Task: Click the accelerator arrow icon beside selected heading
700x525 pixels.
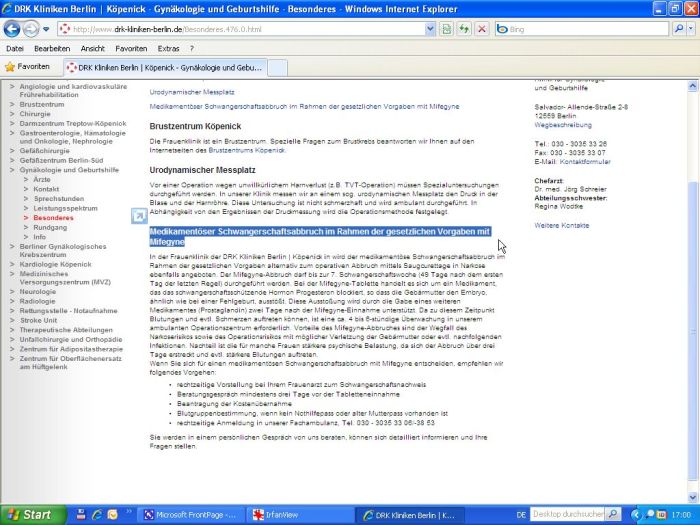Action: pyautogui.click(x=139, y=216)
